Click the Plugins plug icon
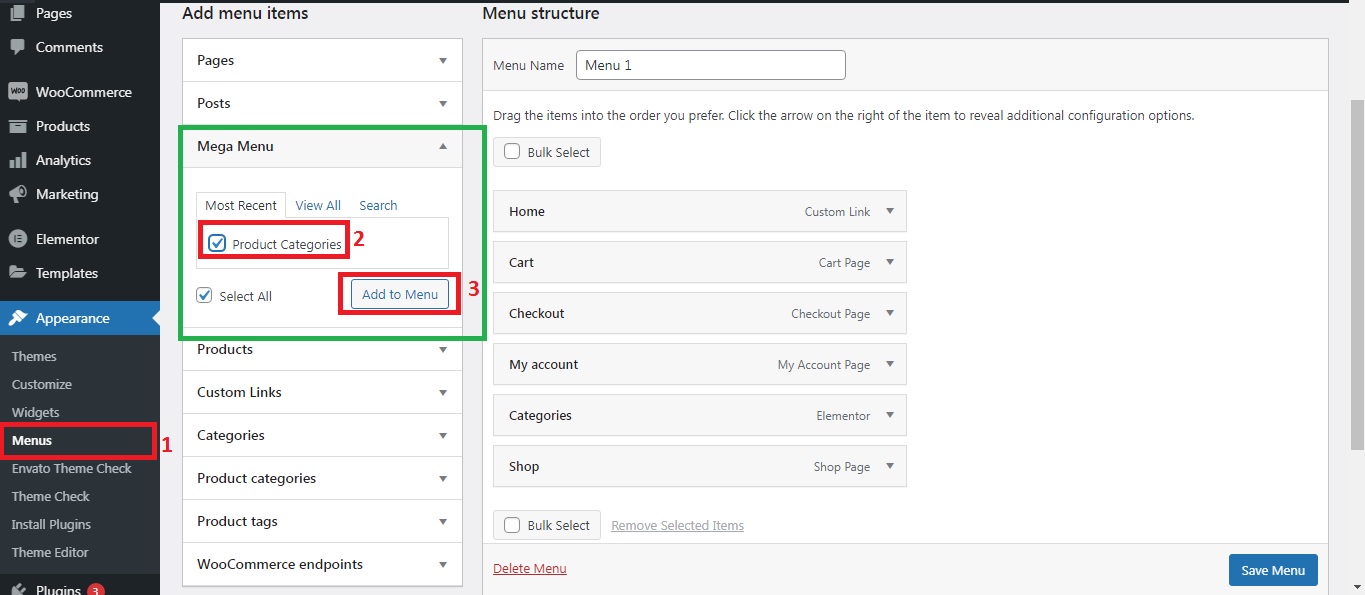The width and height of the screenshot is (1365, 595). (x=17, y=589)
